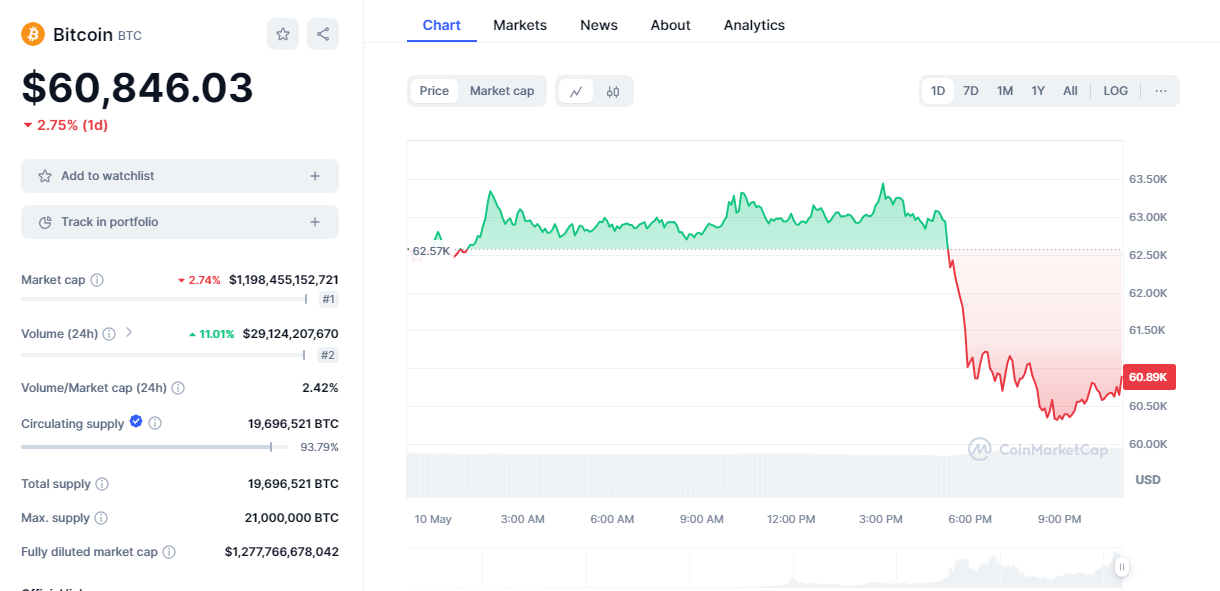The width and height of the screenshot is (1220, 591).
Task: Click the 10 May date axis label
Action: pos(434,519)
